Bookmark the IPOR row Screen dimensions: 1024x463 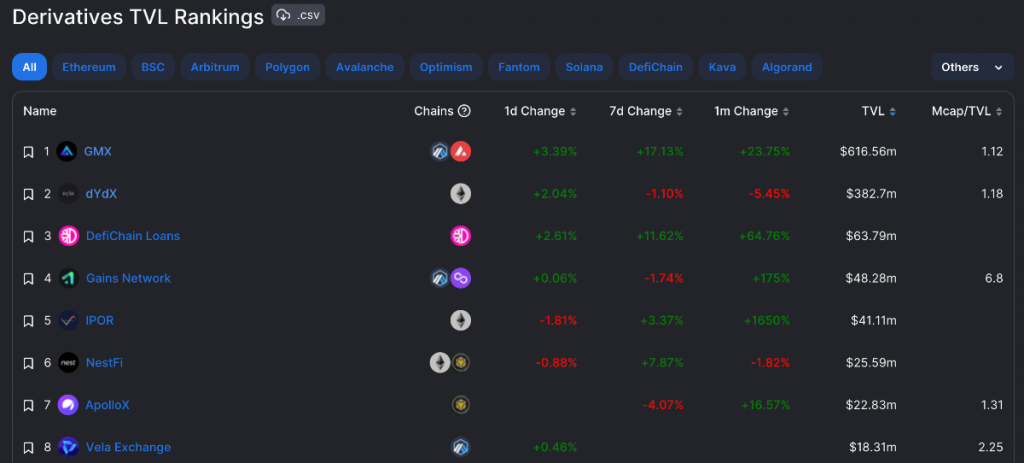[28, 321]
